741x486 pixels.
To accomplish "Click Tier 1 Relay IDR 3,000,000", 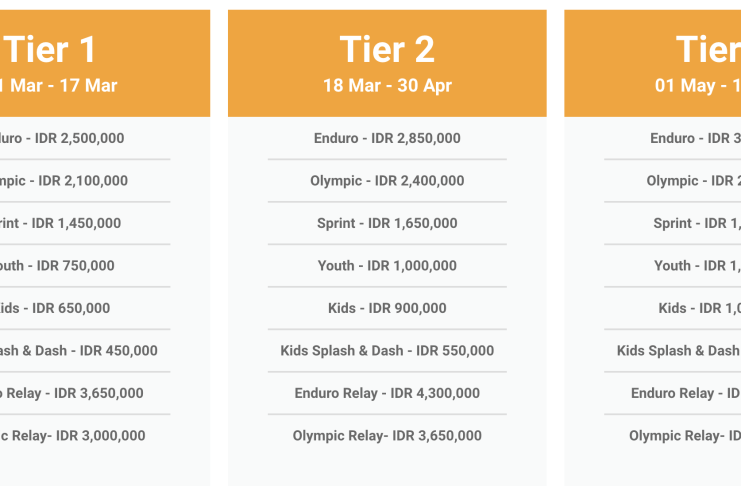I will pos(101,436).
